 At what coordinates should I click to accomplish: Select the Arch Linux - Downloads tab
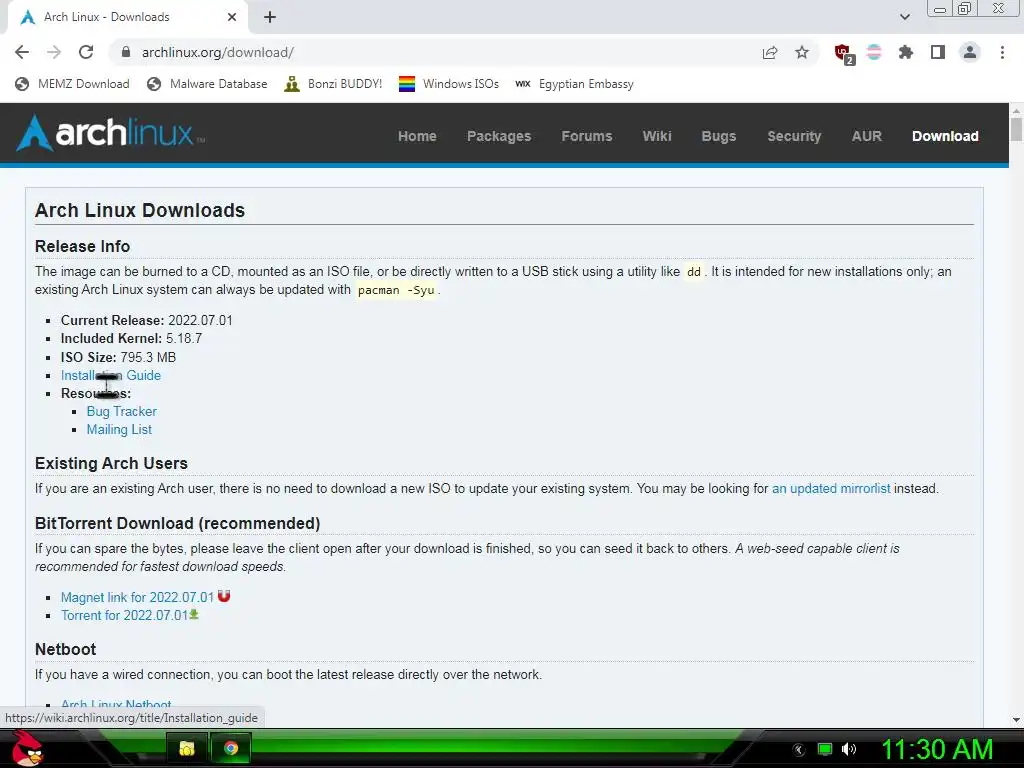click(x=127, y=17)
